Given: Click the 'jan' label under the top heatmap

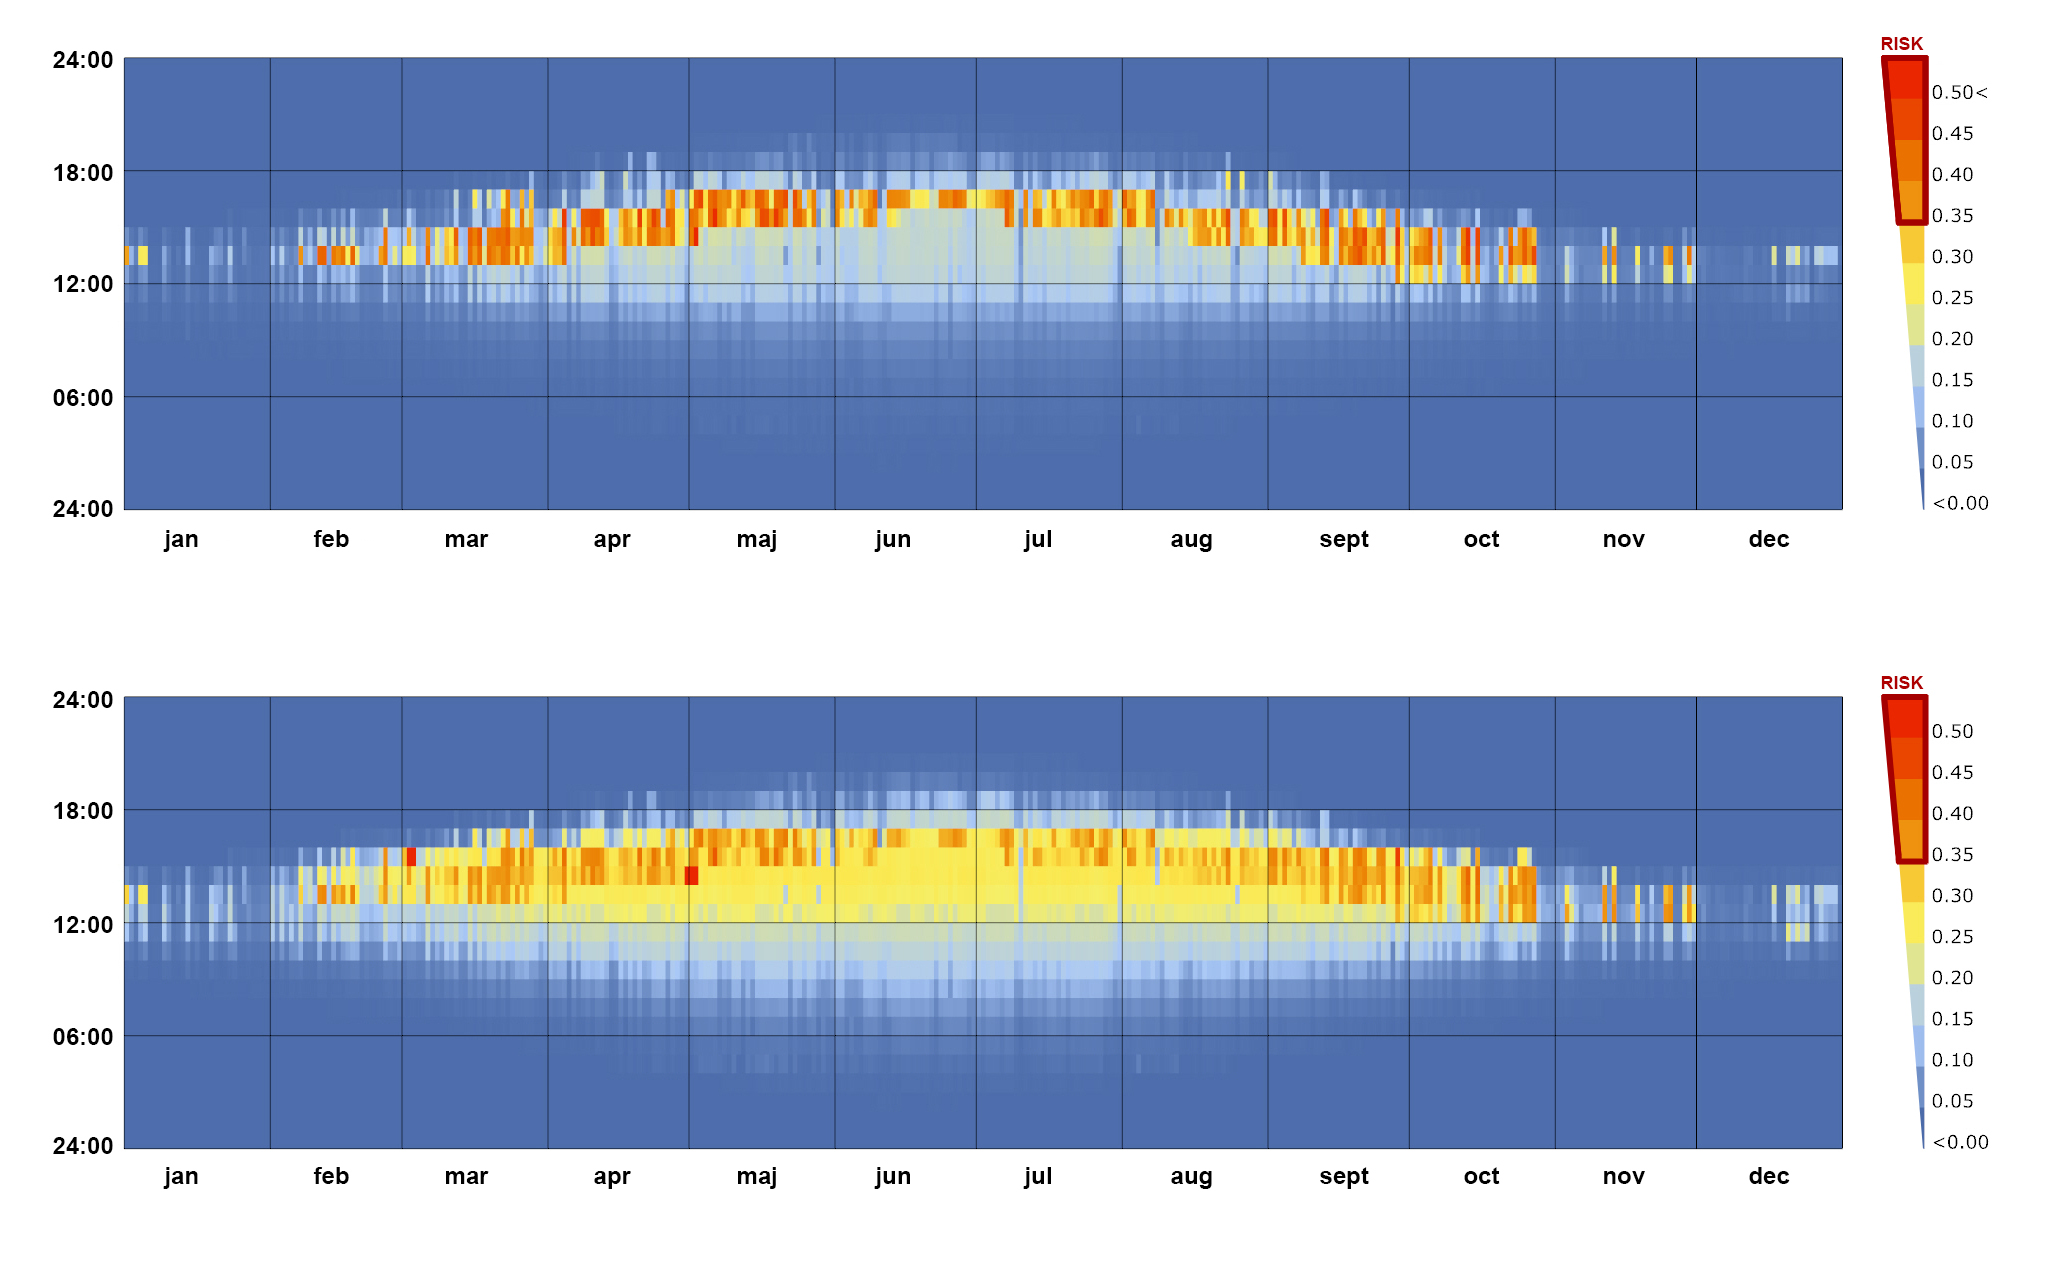Looking at the screenshot, I should click(181, 539).
